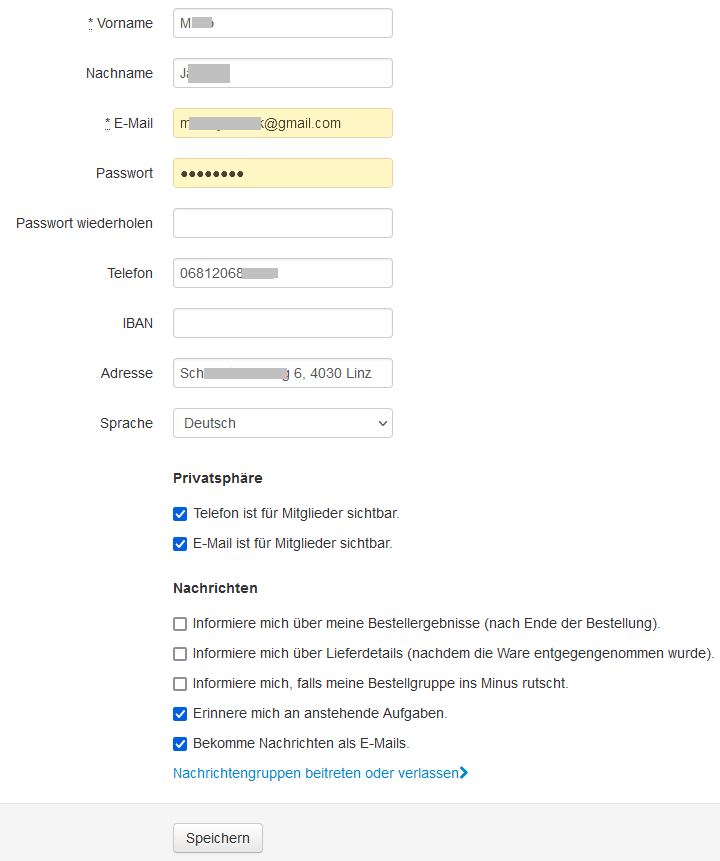
Task: Uncheck E-Mail ist für Mitglieder sichtbar
Action: (x=180, y=544)
